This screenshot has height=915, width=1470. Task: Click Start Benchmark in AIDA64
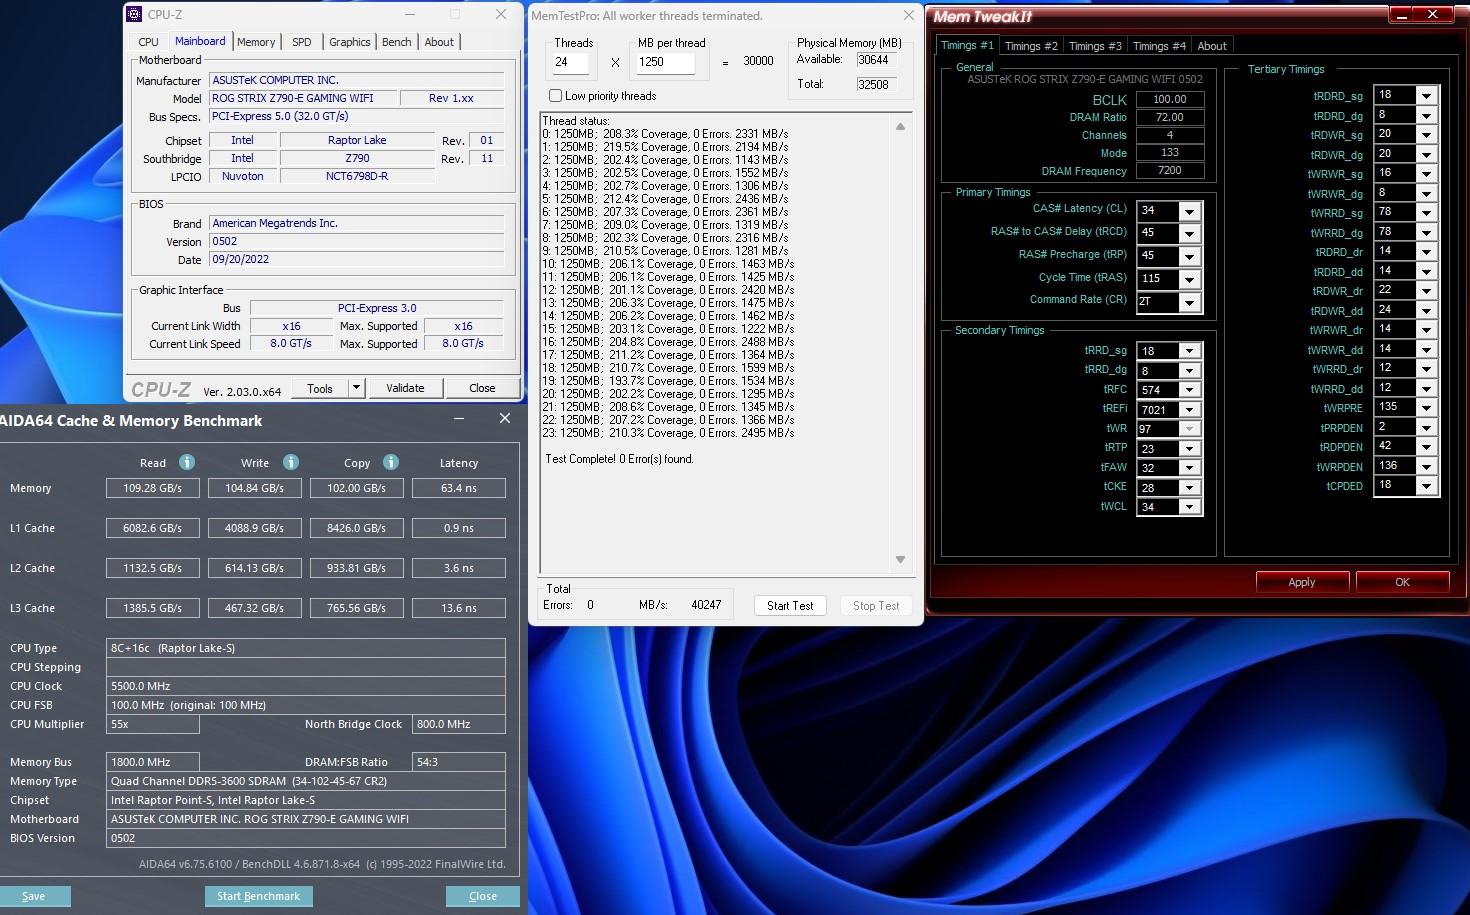258,896
